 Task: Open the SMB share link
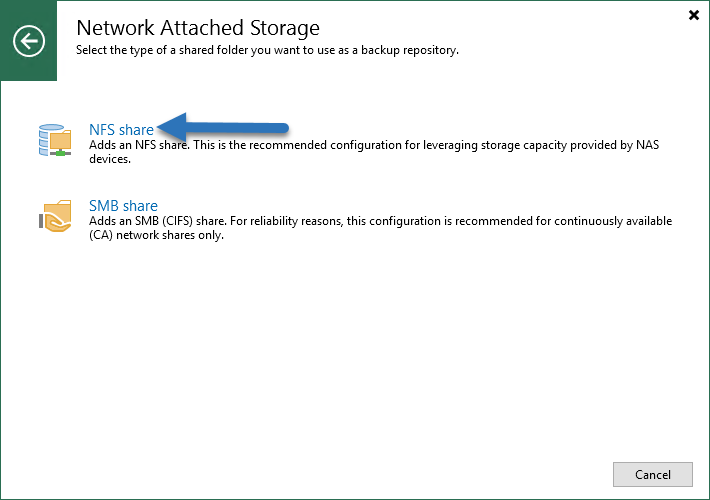pyautogui.click(x=123, y=206)
